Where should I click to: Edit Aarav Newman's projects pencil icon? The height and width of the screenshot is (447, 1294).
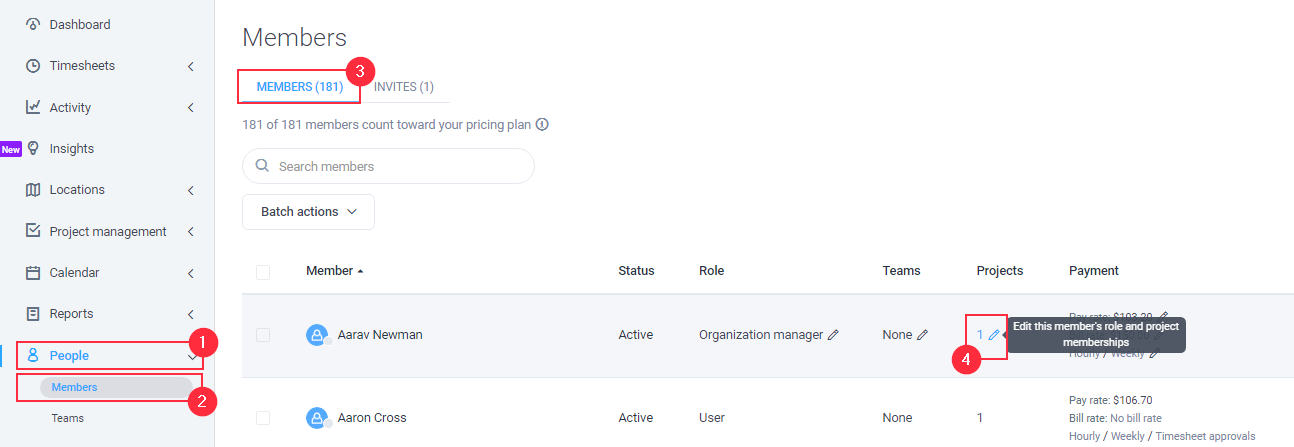click(993, 335)
